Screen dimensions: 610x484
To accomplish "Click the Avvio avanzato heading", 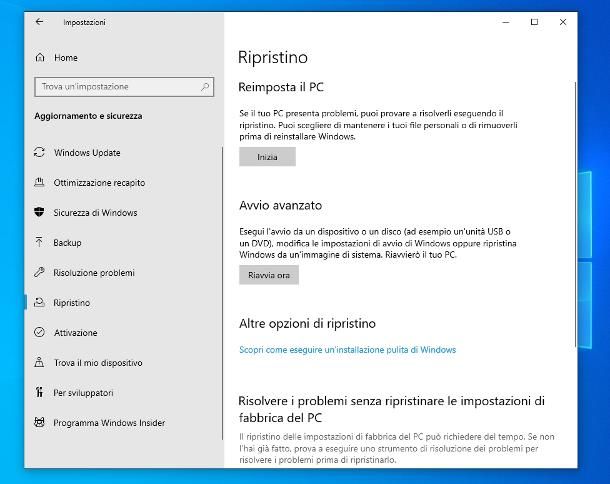I will pyautogui.click(x=280, y=205).
